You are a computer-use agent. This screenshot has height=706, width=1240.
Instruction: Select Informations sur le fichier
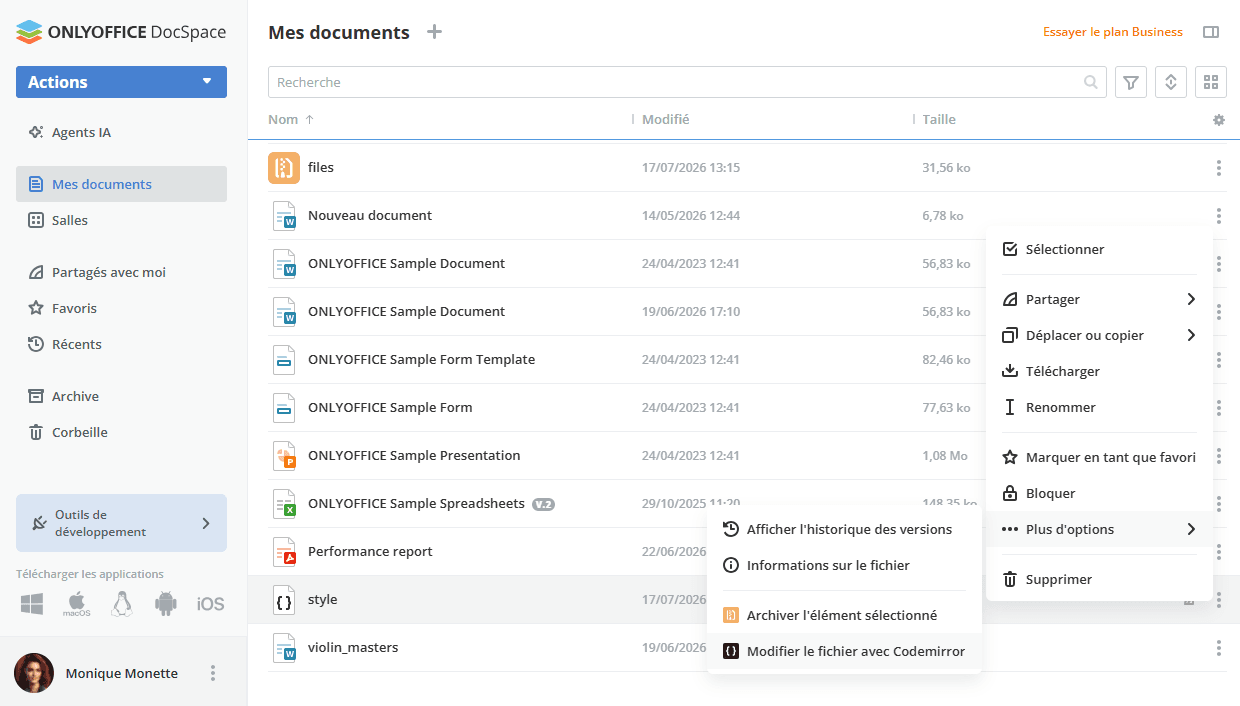[844, 565]
